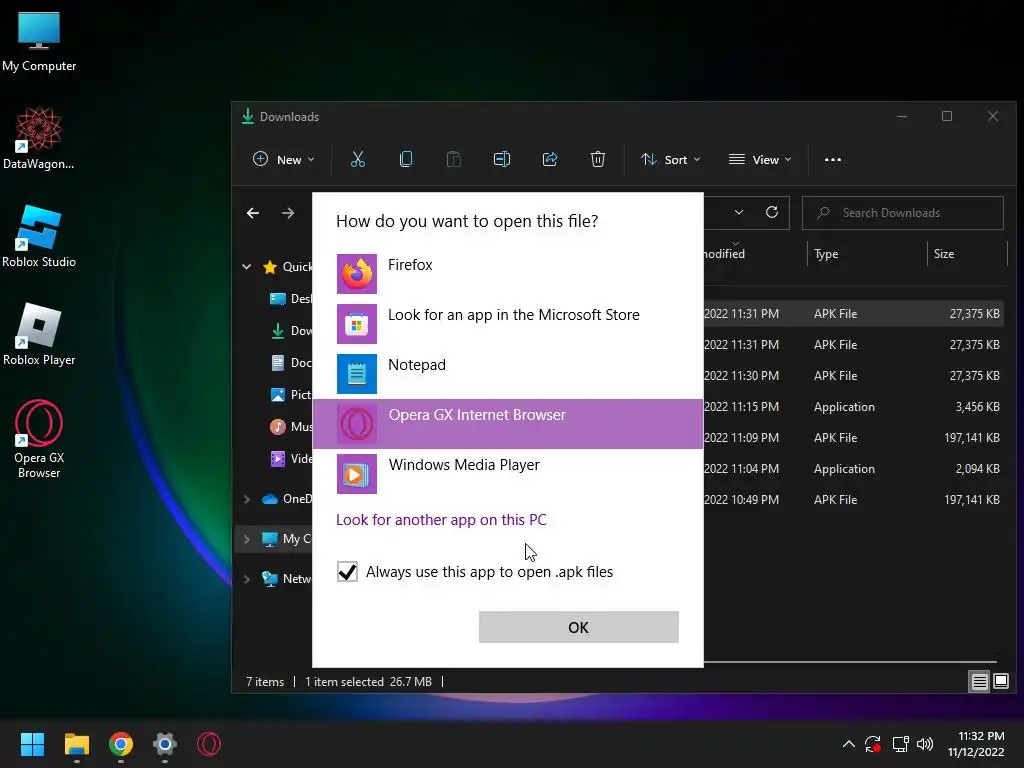Expand the Network tree node
This screenshot has width=1024, height=768.
[247, 579]
